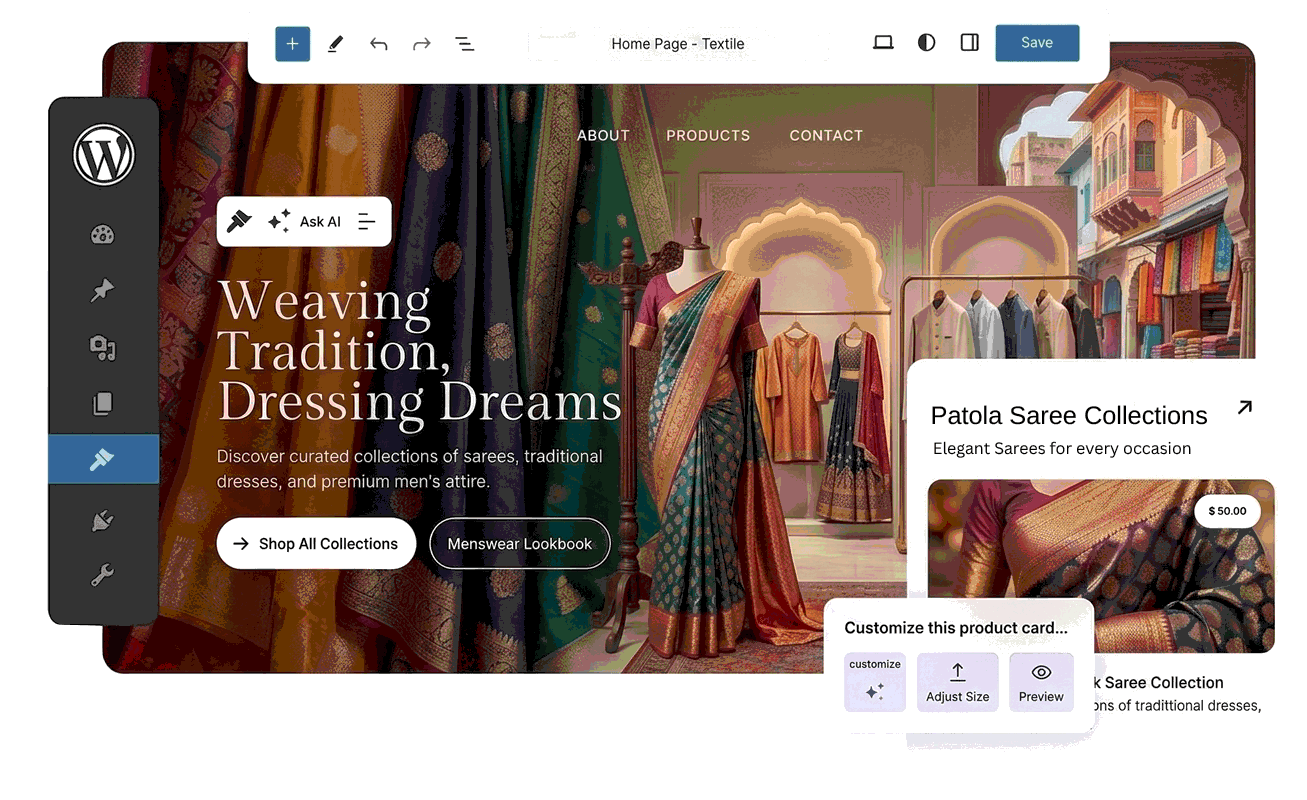
Task: Click the undo arrow icon
Action: click(x=378, y=44)
